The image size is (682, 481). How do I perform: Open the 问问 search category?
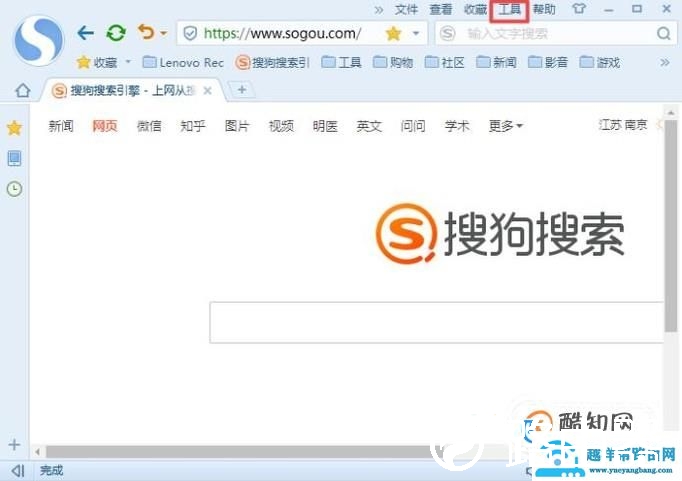tap(413, 126)
